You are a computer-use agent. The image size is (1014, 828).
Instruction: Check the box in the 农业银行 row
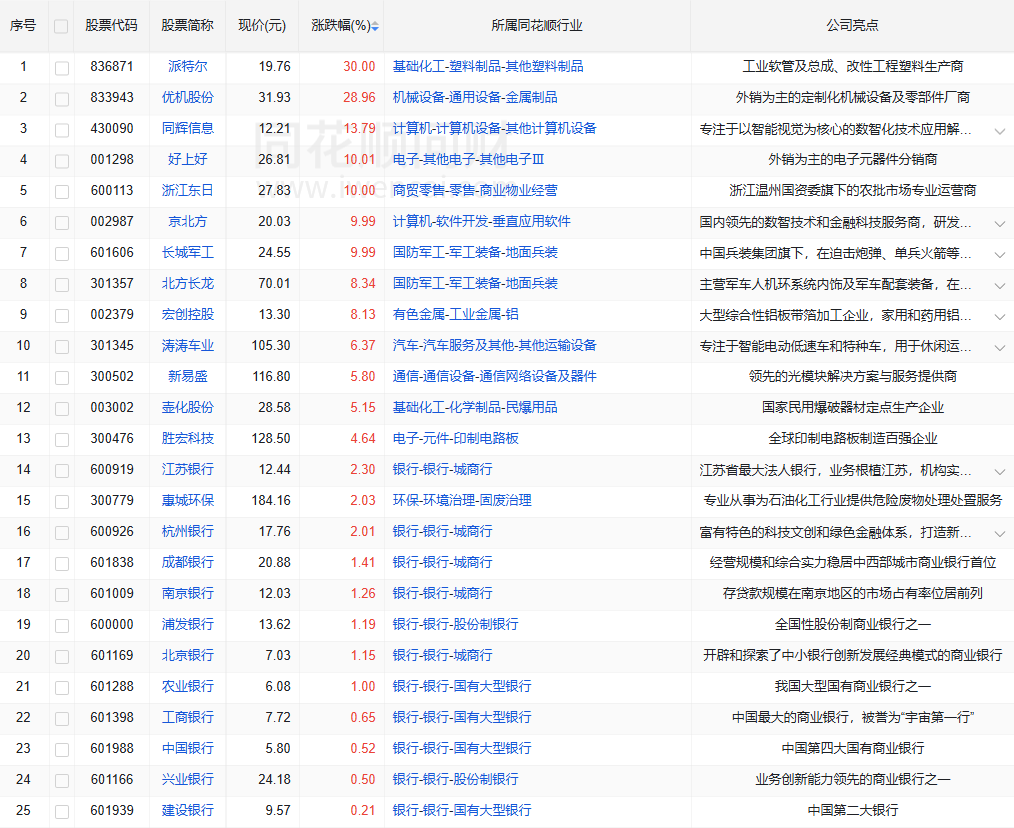pos(62,688)
